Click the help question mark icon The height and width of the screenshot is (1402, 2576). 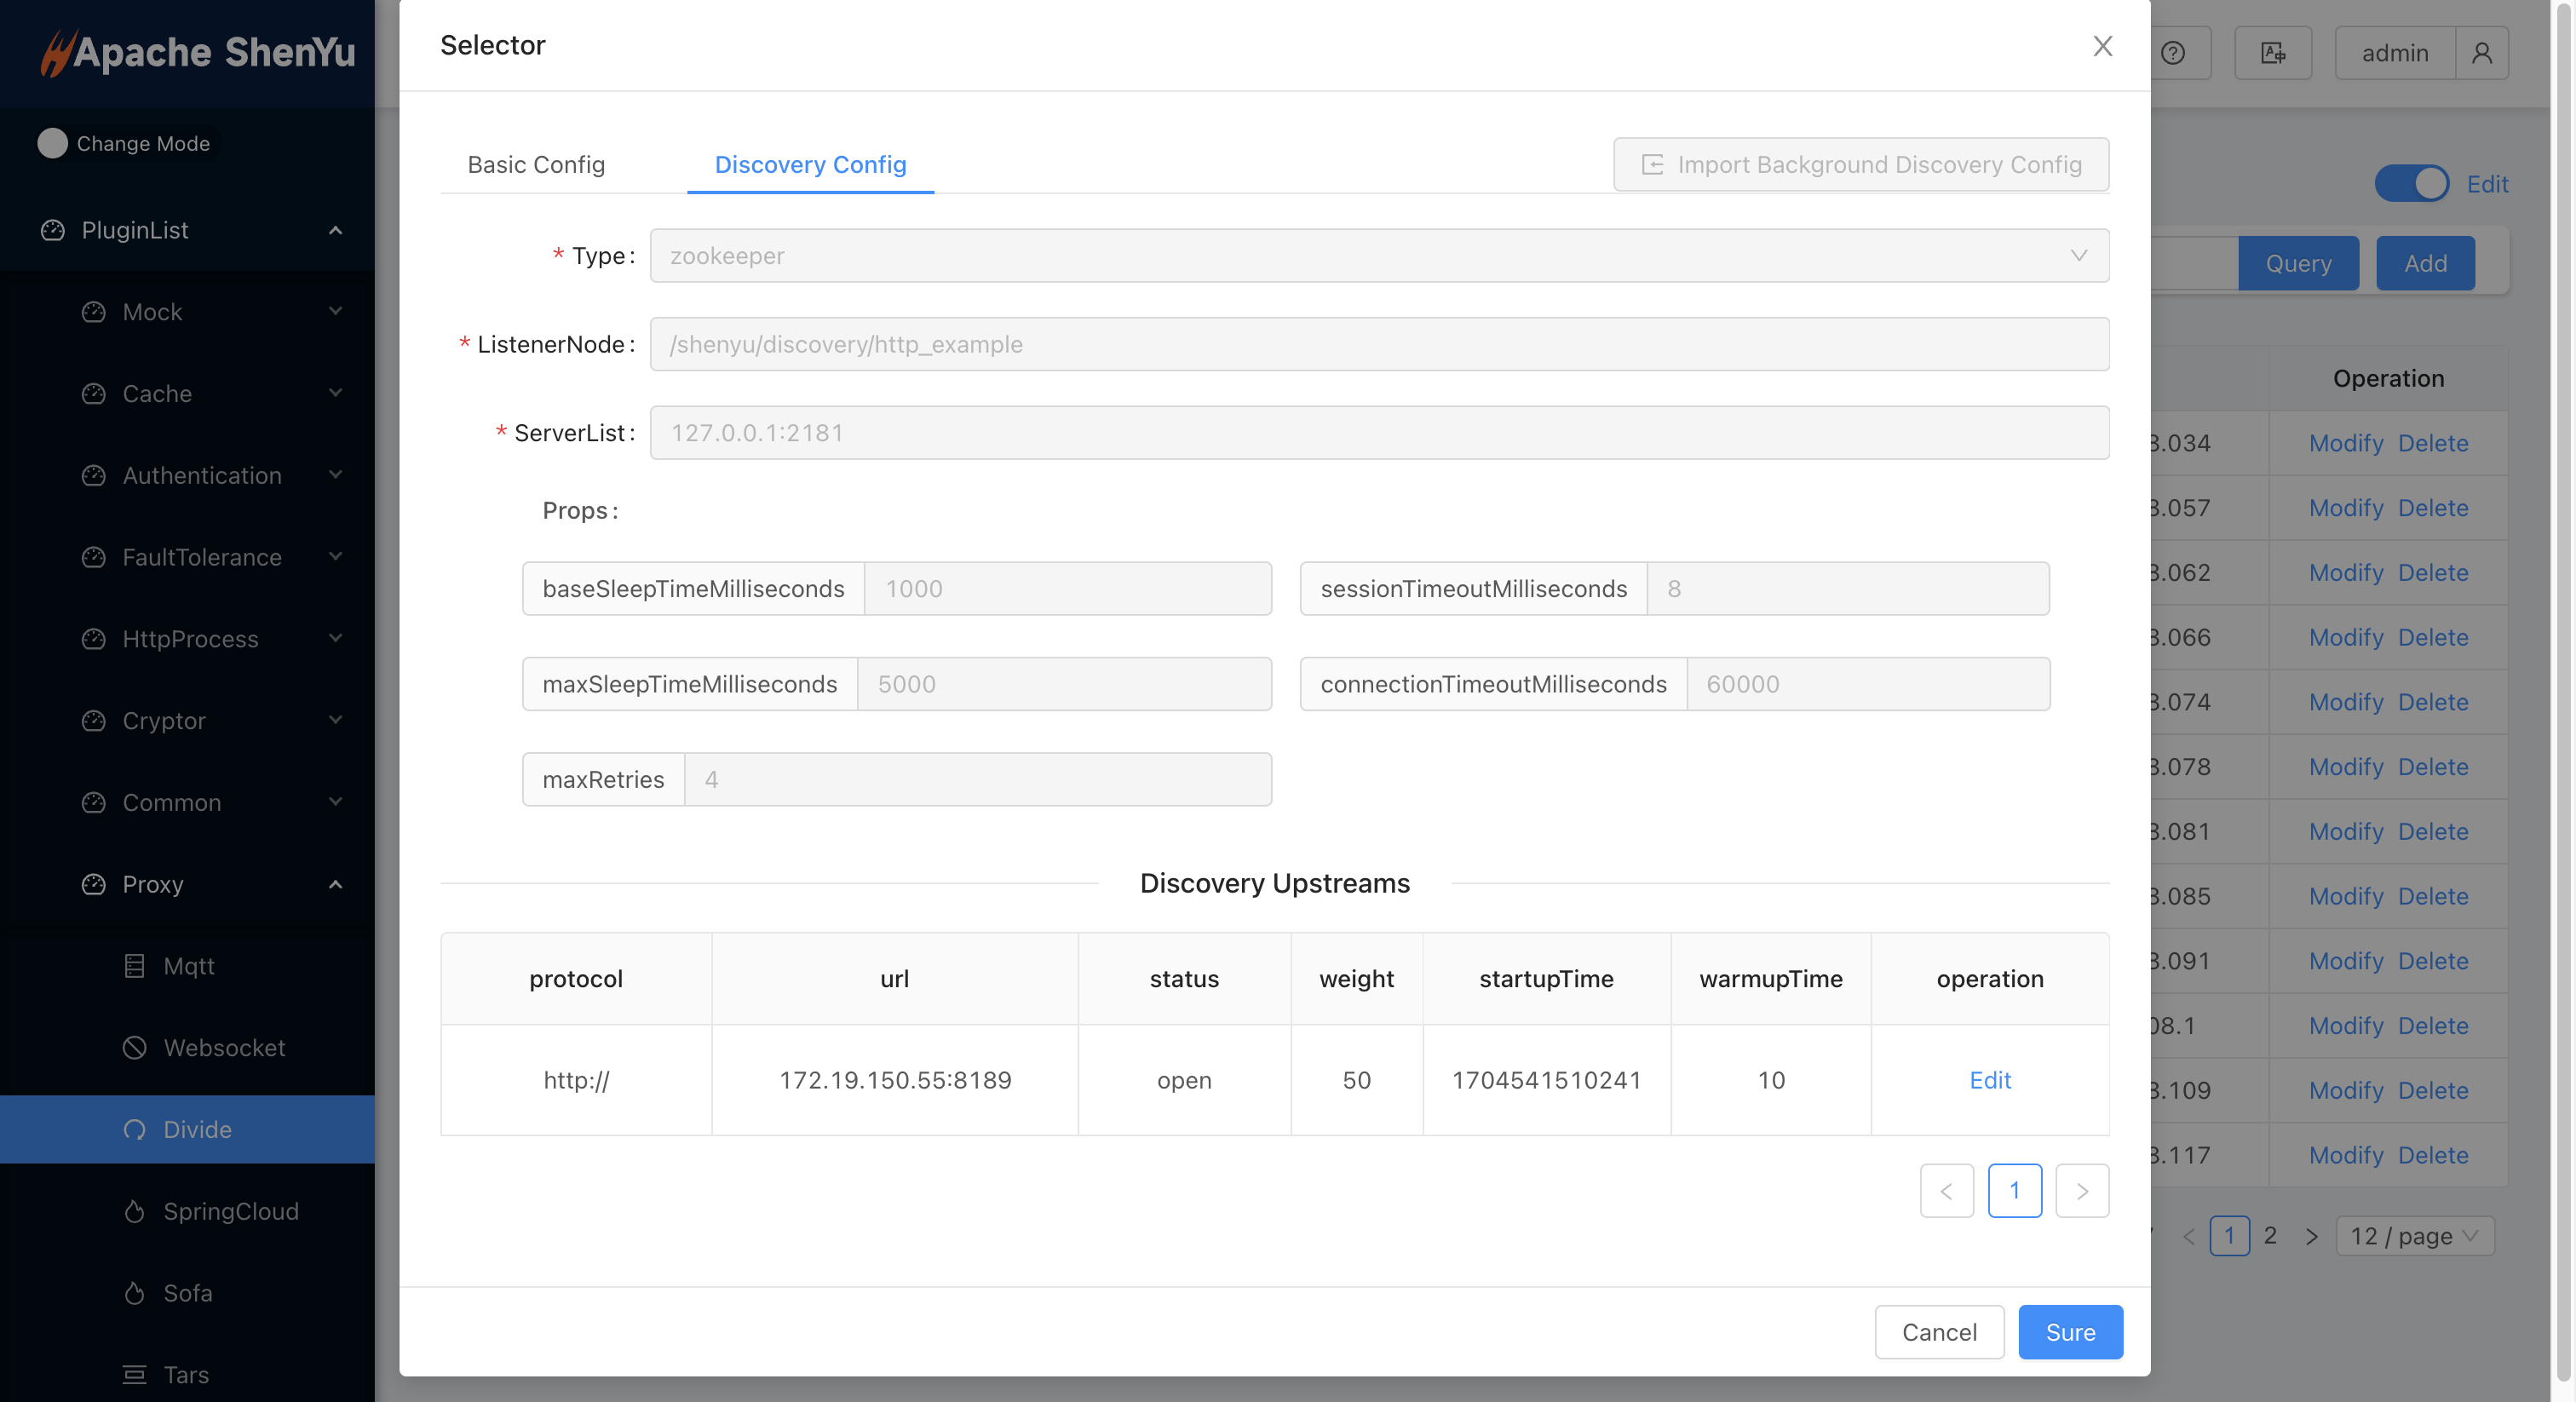pyautogui.click(x=2172, y=53)
